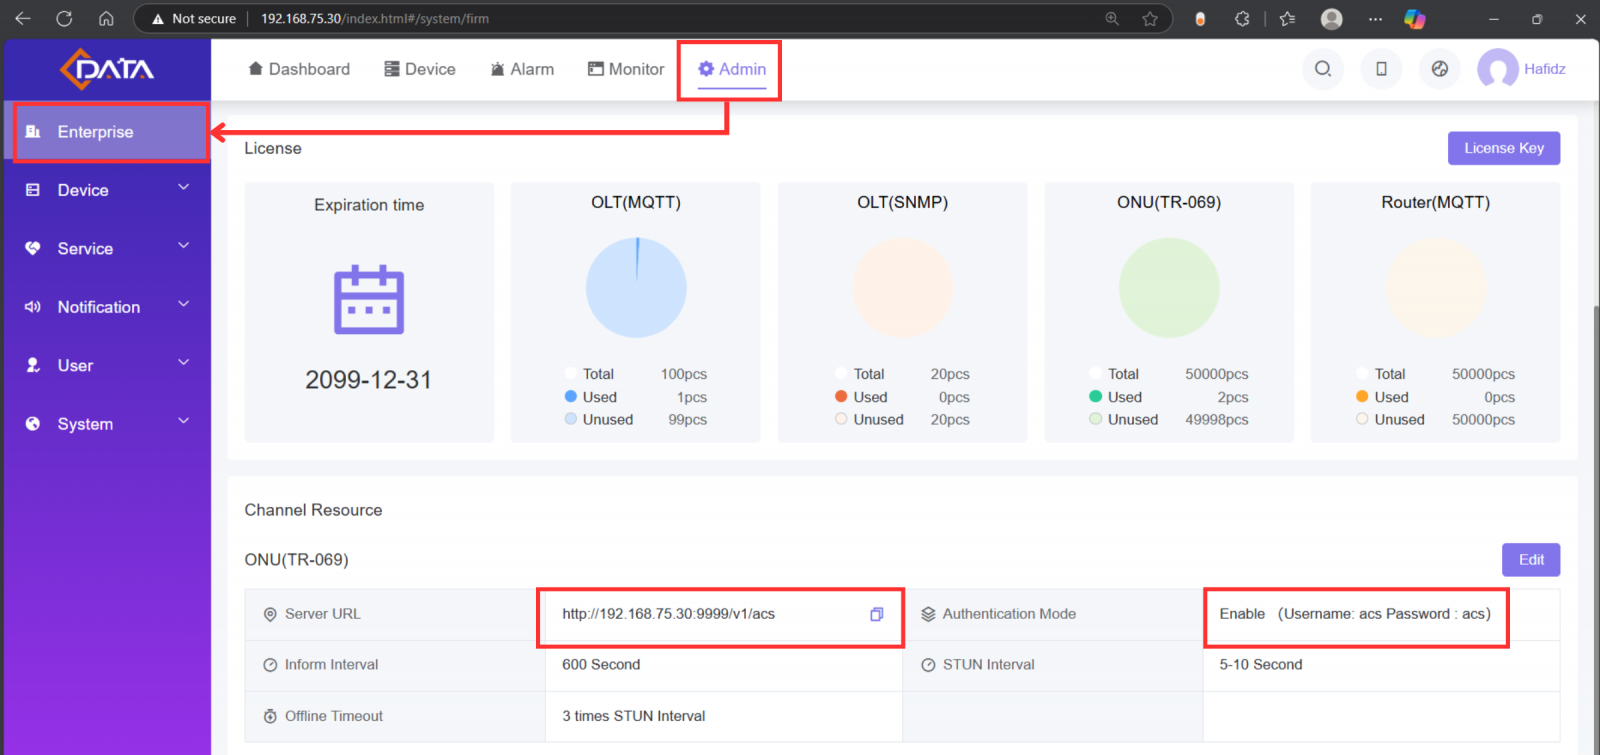Click the C-DATA logo
Image resolution: width=1600 pixels, height=755 pixels.
click(107, 69)
